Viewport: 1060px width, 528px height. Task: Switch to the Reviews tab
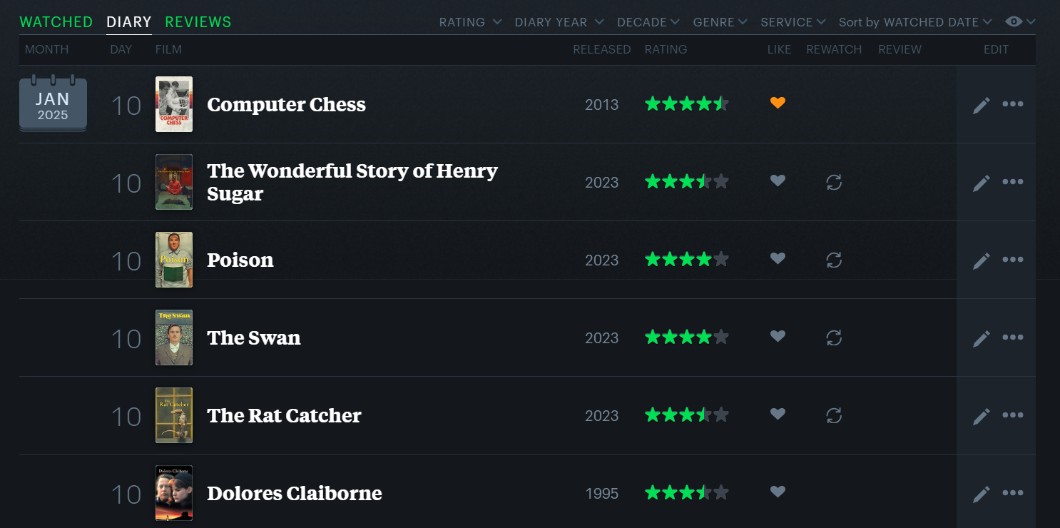198,22
